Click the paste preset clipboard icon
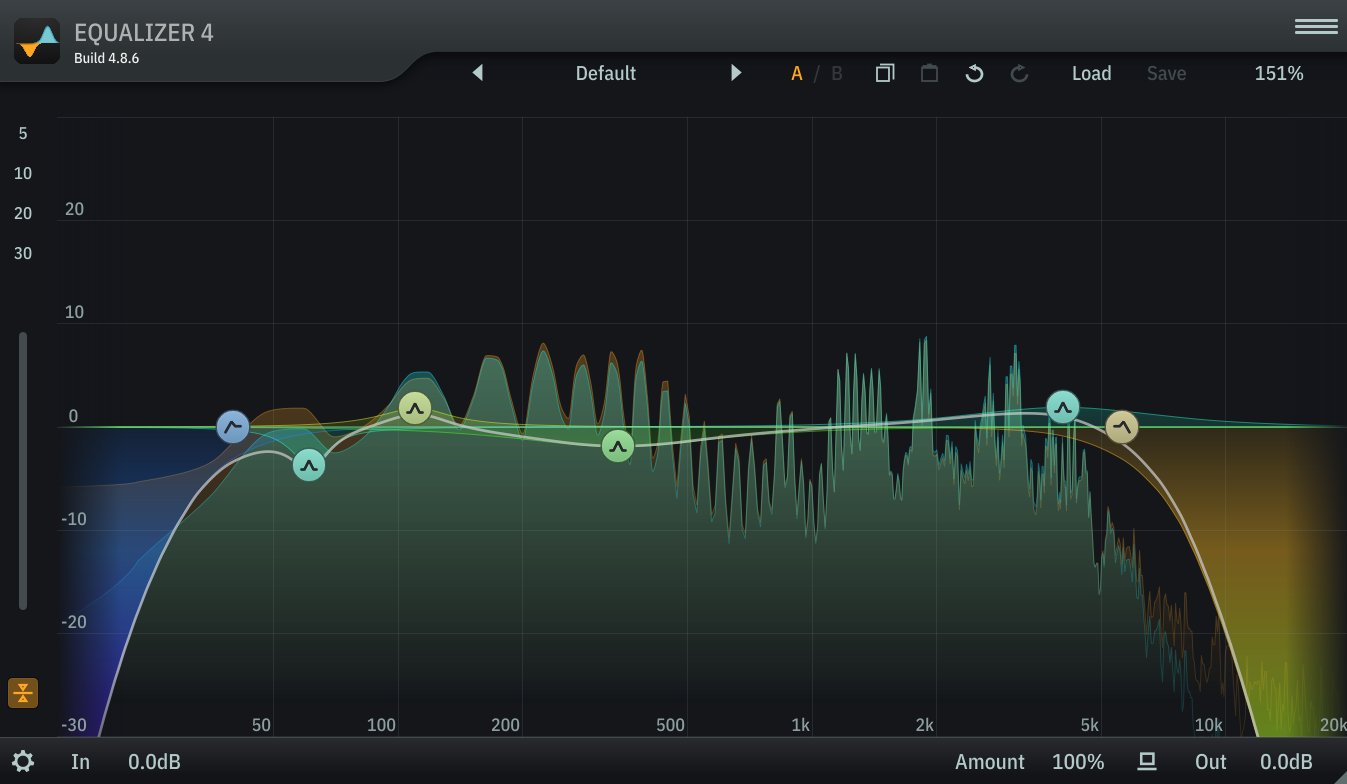1347x784 pixels. (x=929, y=73)
